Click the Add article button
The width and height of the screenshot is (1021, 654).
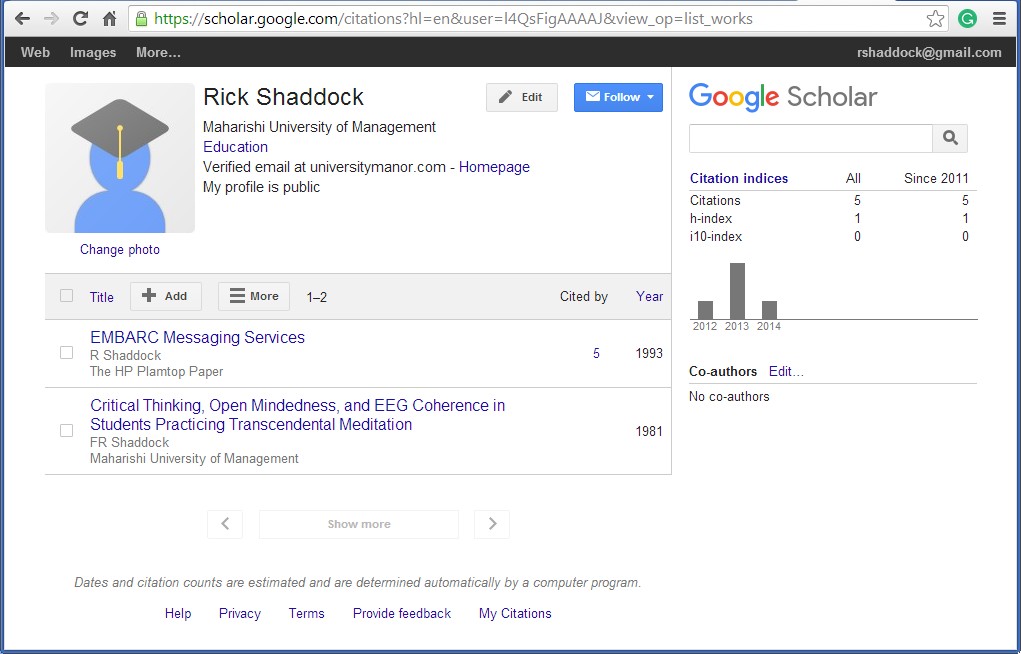point(165,296)
